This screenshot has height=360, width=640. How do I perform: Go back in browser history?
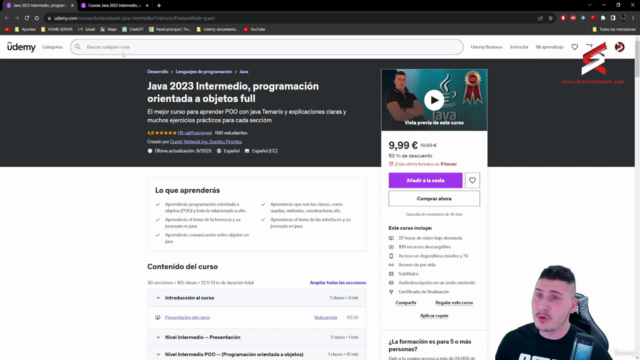[7, 18]
